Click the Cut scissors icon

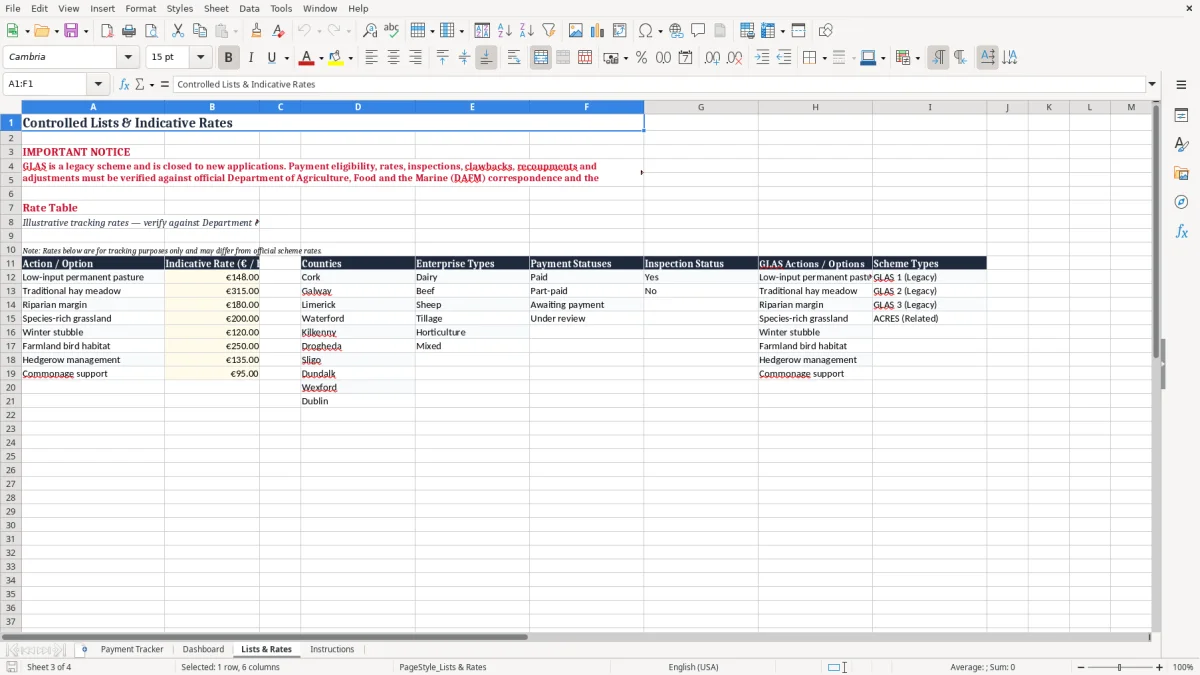pyautogui.click(x=178, y=31)
